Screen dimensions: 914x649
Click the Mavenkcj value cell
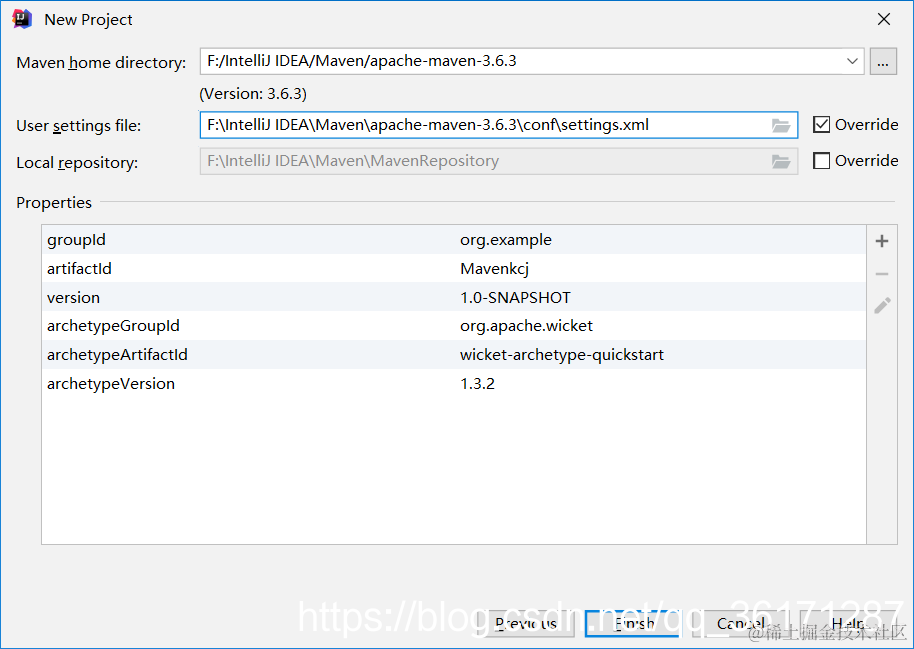[x=494, y=269]
